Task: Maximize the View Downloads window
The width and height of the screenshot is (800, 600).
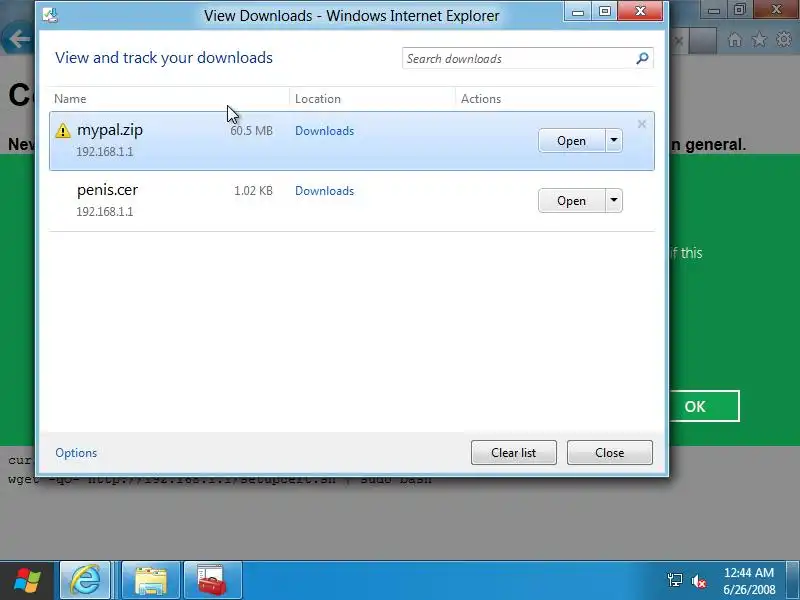Action: point(605,11)
